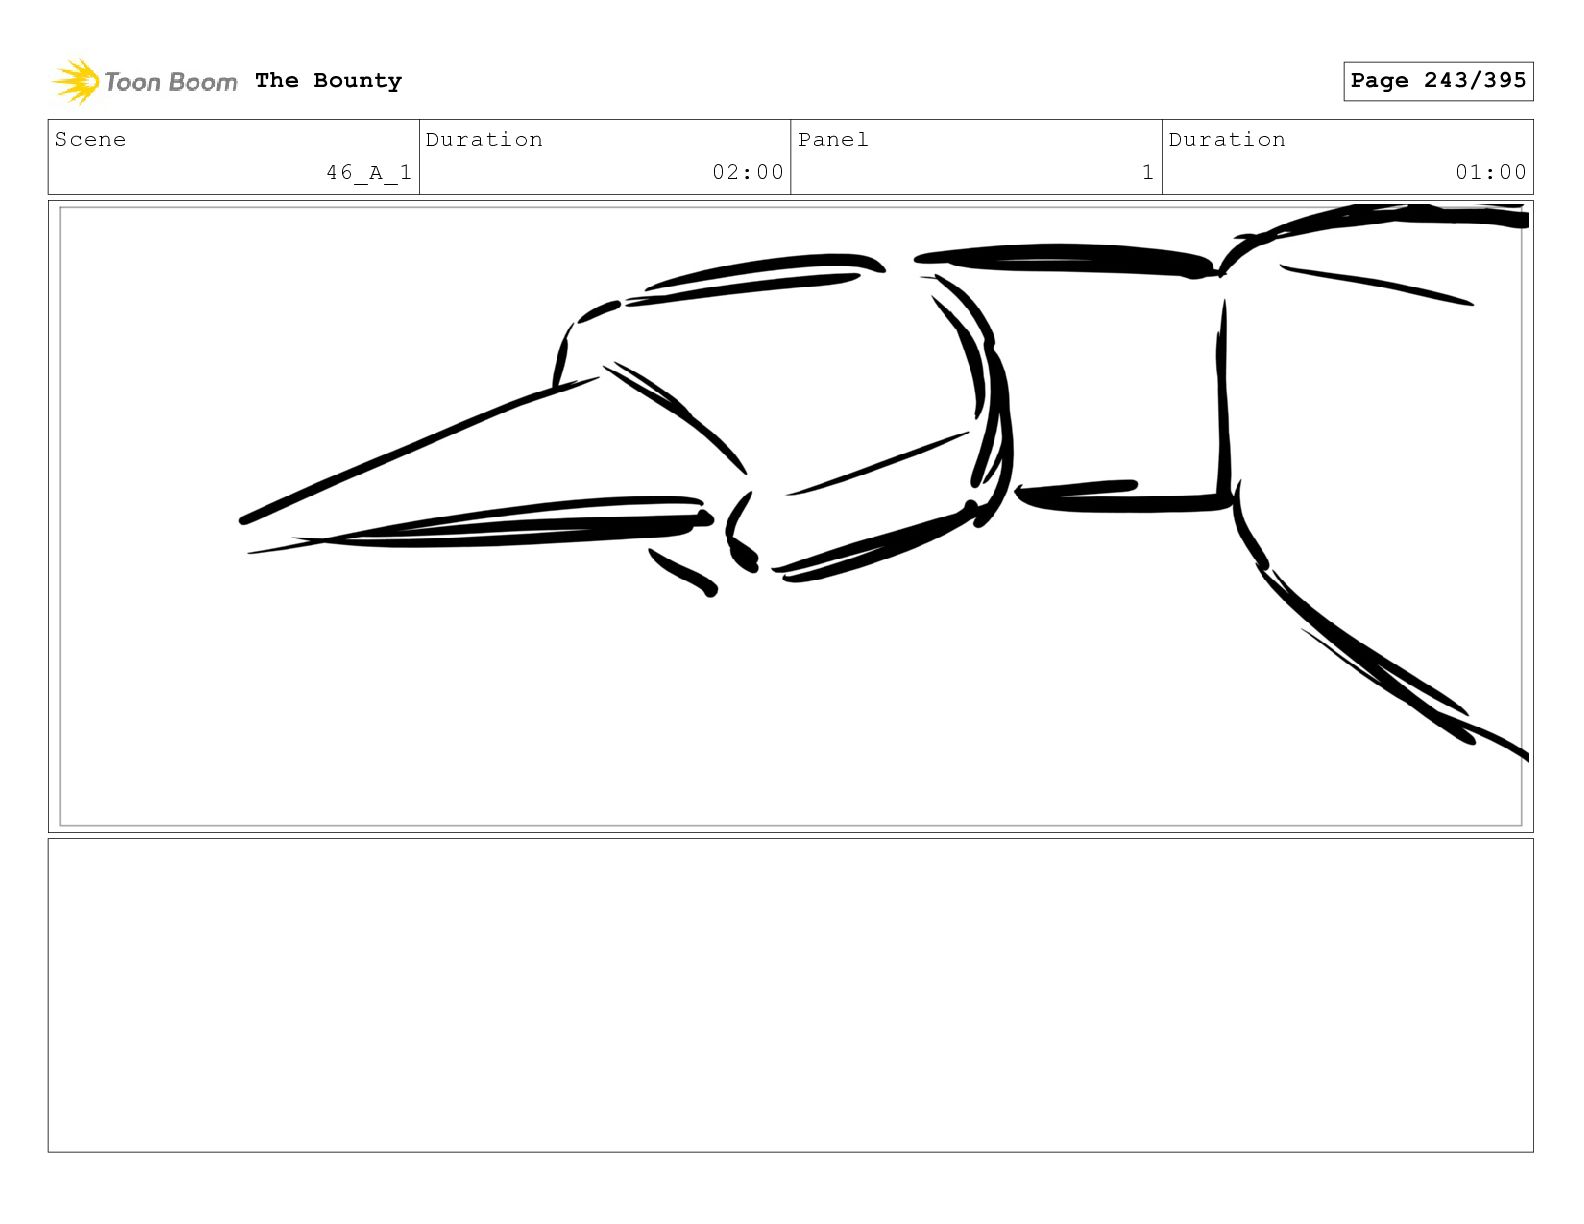Viewport: 1584px width, 1224px height.
Task: Select scene duration value "02:00"
Action: pos(748,172)
